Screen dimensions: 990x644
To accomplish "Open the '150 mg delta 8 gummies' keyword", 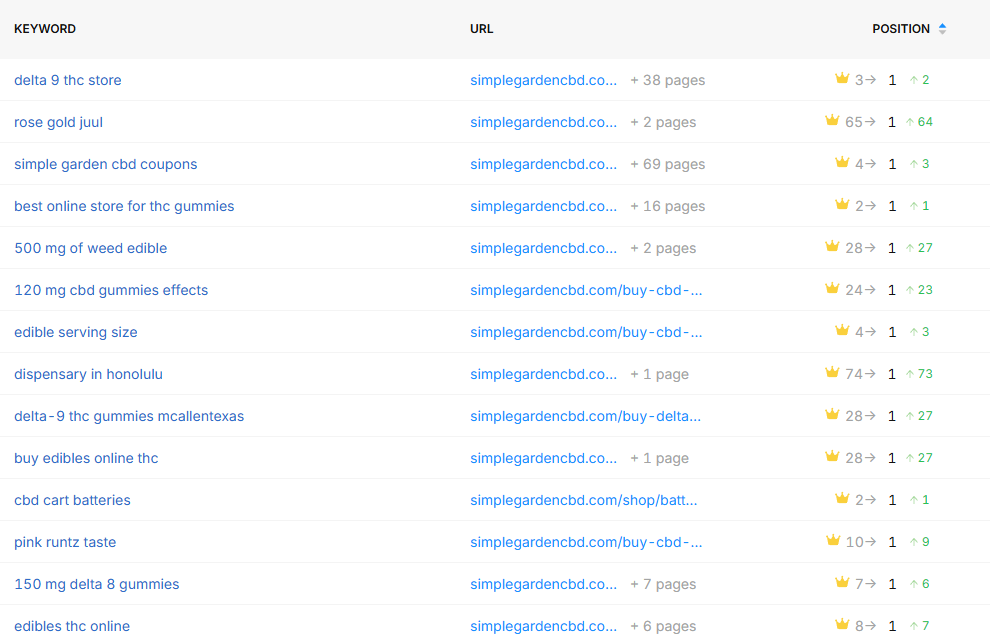I will pos(97,584).
